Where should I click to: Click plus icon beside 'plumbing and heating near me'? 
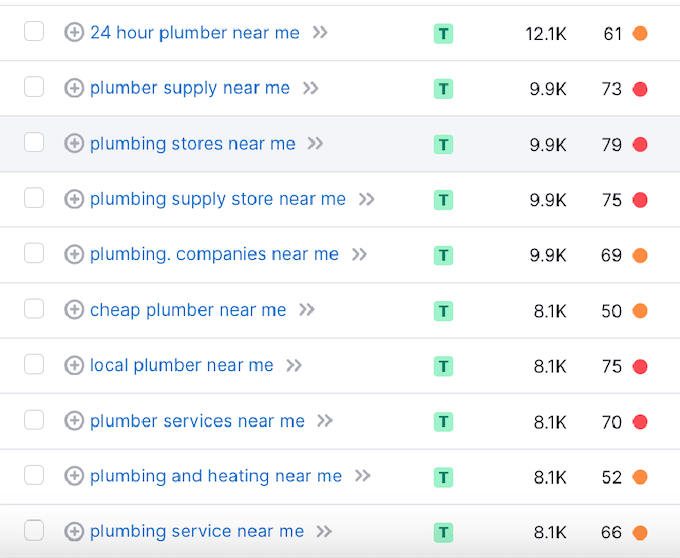(x=74, y=476)
